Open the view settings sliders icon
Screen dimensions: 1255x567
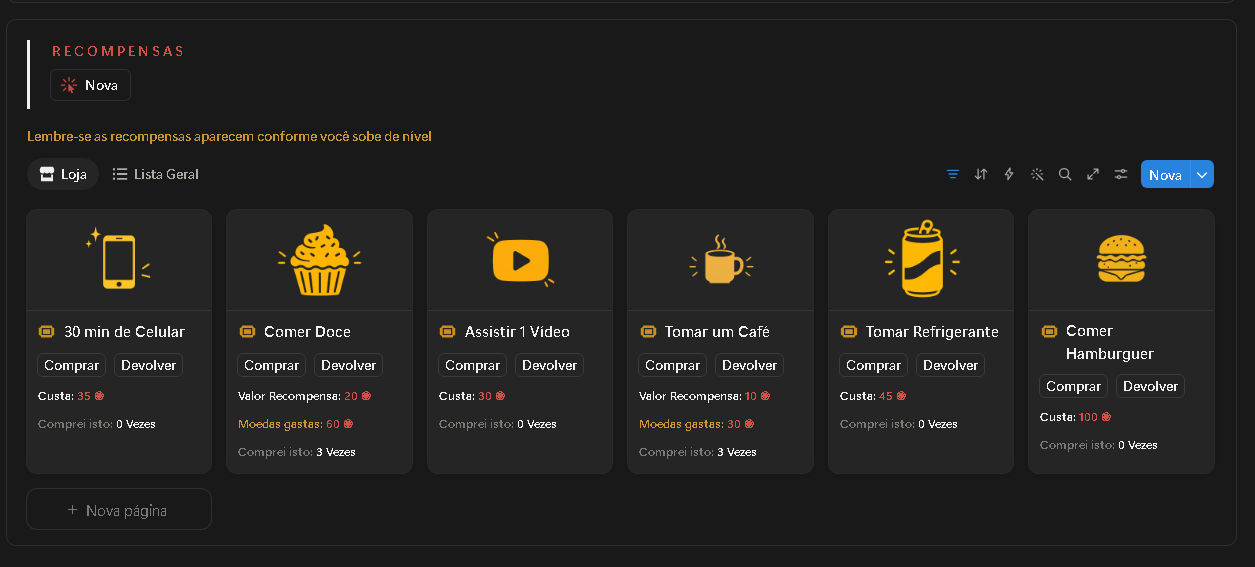tap(1121, 174)
